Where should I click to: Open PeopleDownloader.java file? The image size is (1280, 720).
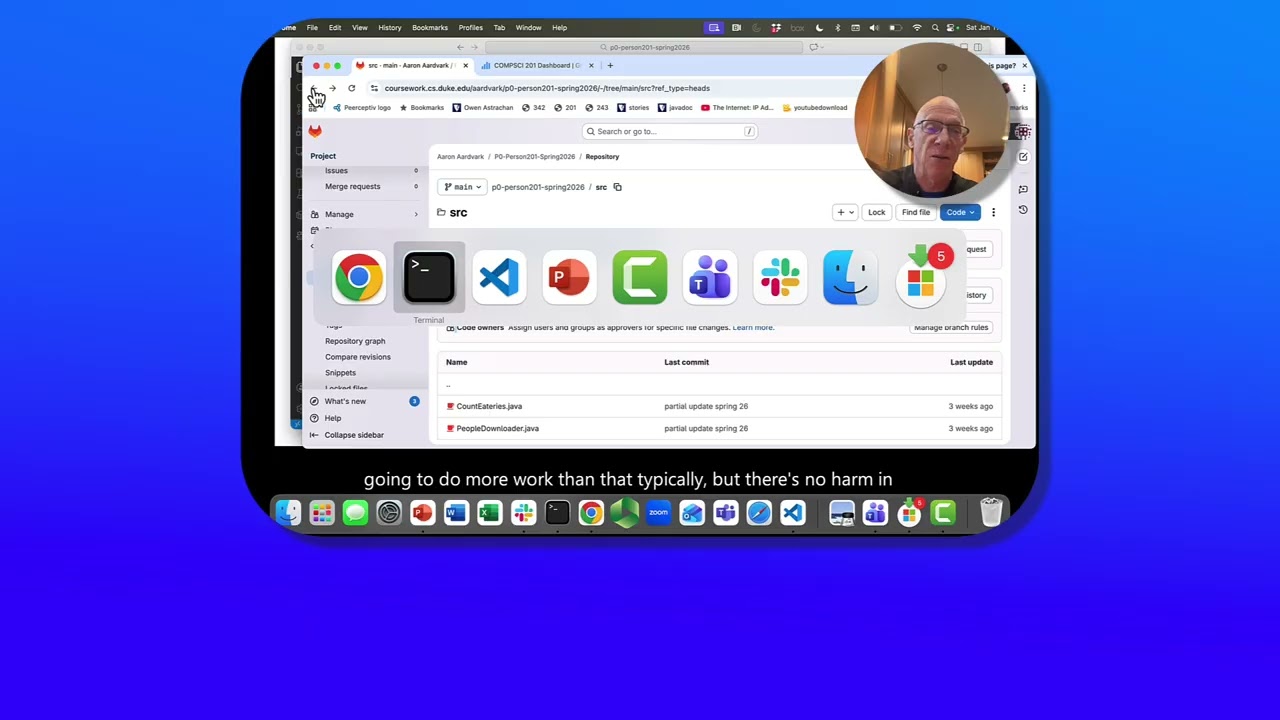tap(497, 428)
